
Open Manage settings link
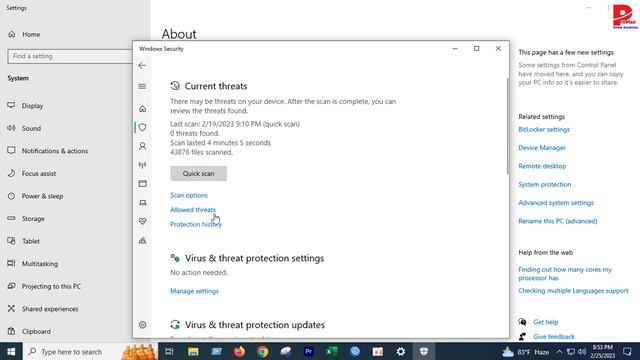(194, 291)
